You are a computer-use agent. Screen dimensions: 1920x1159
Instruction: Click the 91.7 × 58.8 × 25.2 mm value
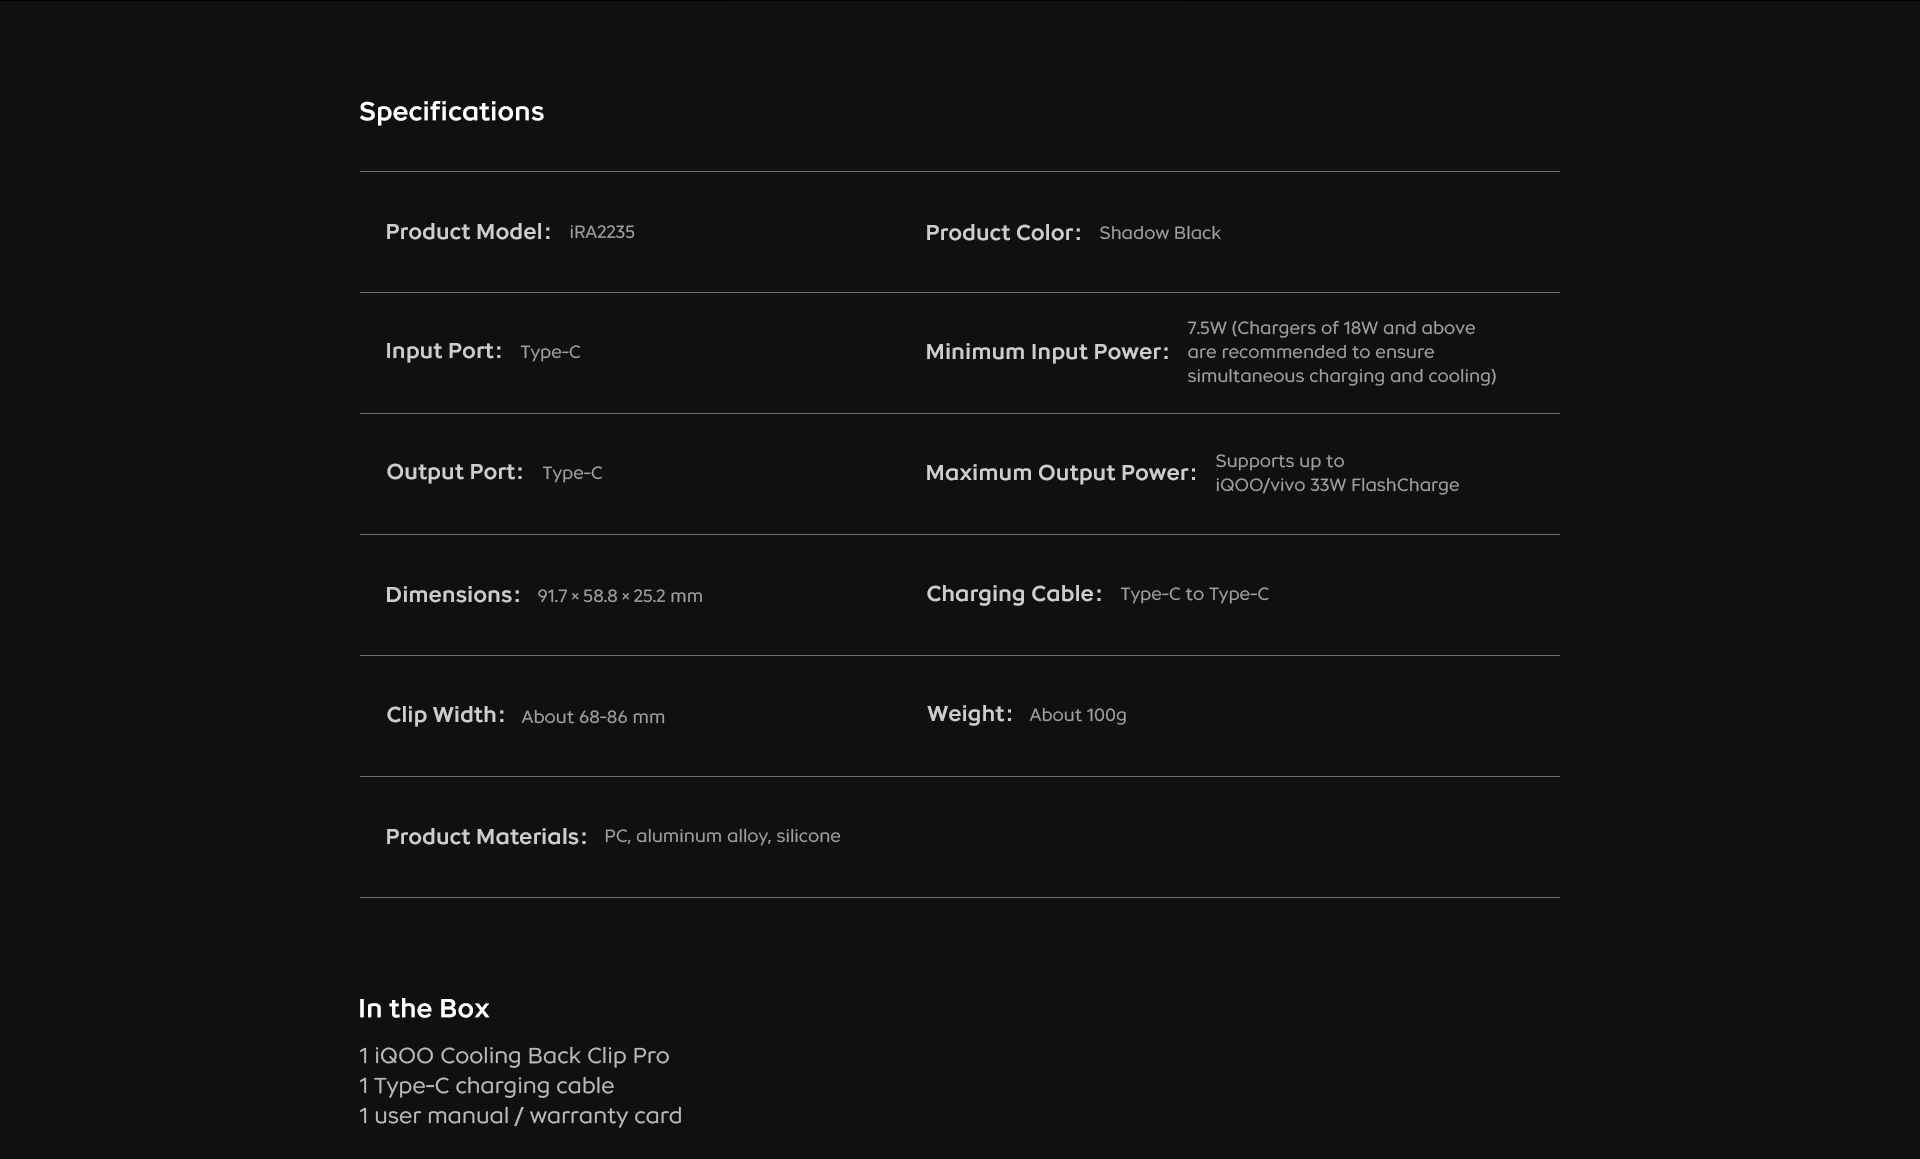click(620, 596)
